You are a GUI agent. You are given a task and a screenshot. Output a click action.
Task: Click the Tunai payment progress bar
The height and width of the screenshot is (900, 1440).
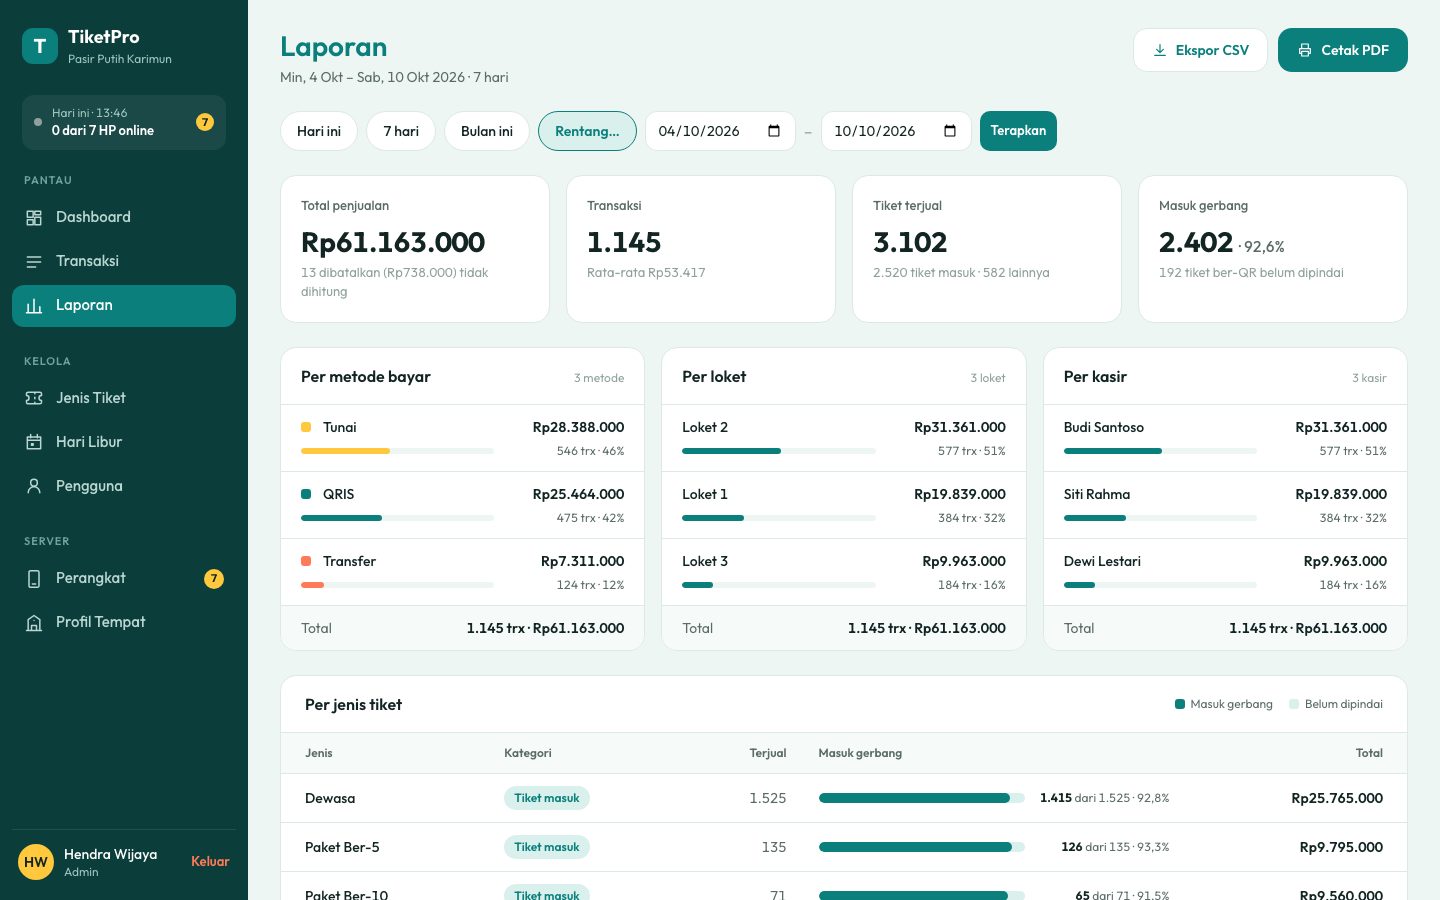point(397,451)
